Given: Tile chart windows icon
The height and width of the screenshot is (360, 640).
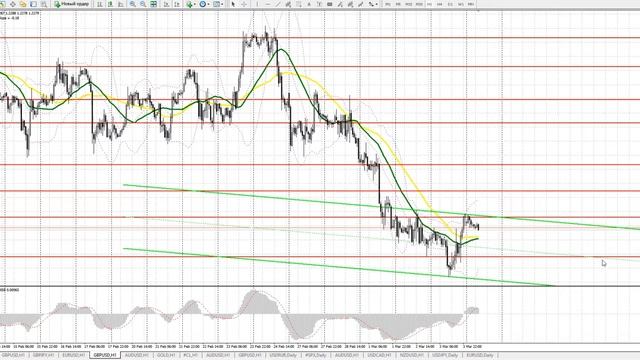Looking at the screenshot, I should pos(153,4).
